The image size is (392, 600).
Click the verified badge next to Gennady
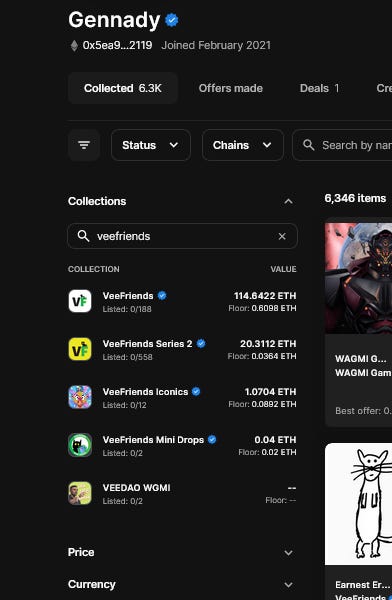tap(172, 20)
